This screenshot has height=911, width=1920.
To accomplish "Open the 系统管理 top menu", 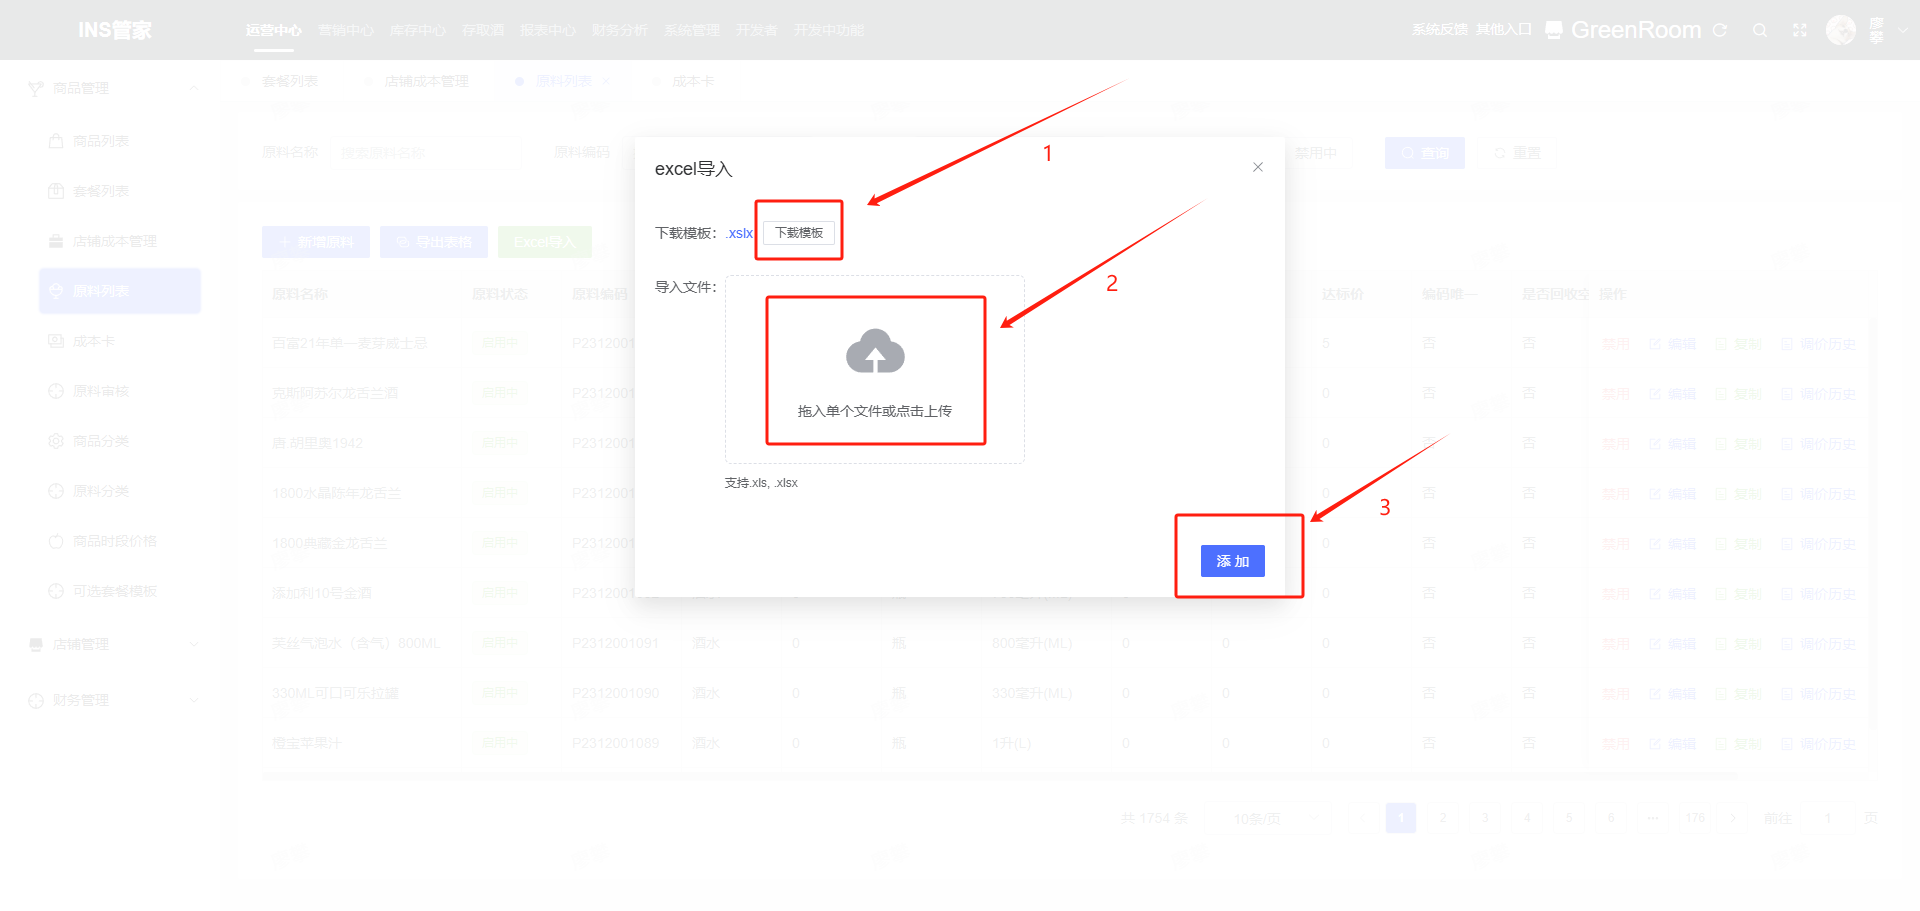I will 692,30.
